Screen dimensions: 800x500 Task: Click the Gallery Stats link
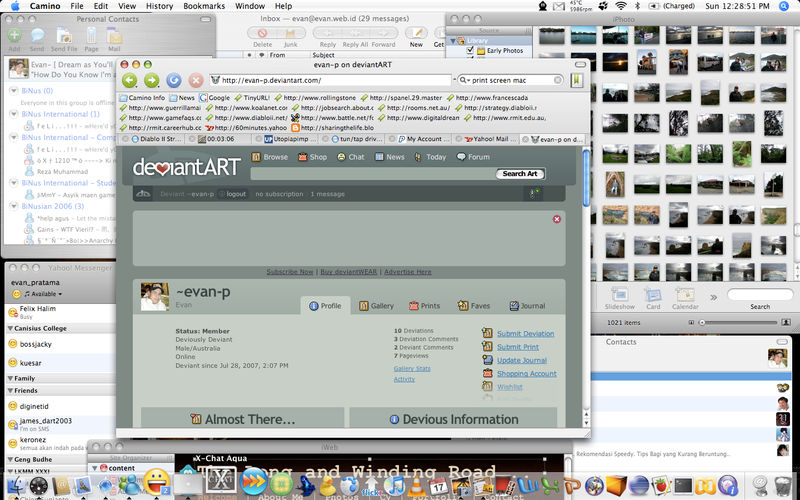click(412, 368)
